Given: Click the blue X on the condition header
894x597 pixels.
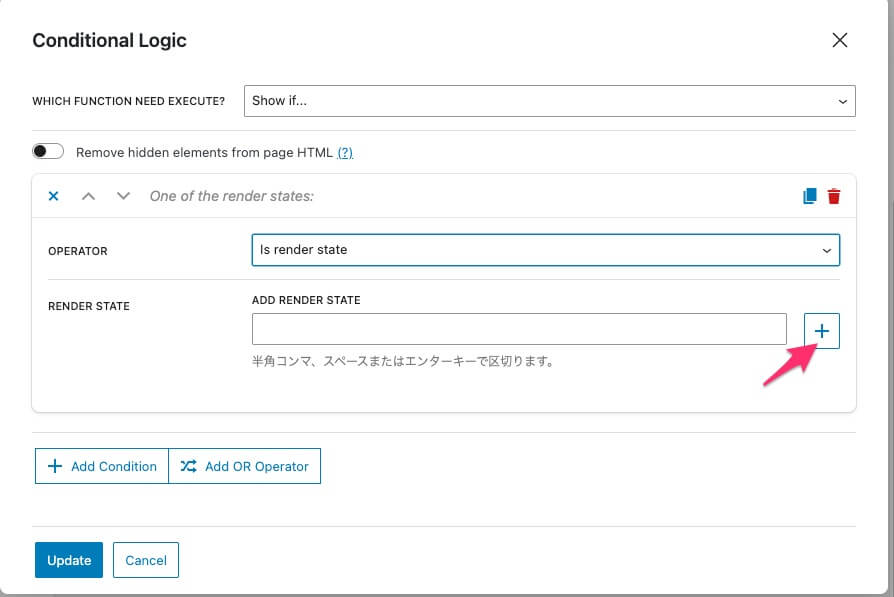Looking at the screenshot, I should (x=54, y=196).
